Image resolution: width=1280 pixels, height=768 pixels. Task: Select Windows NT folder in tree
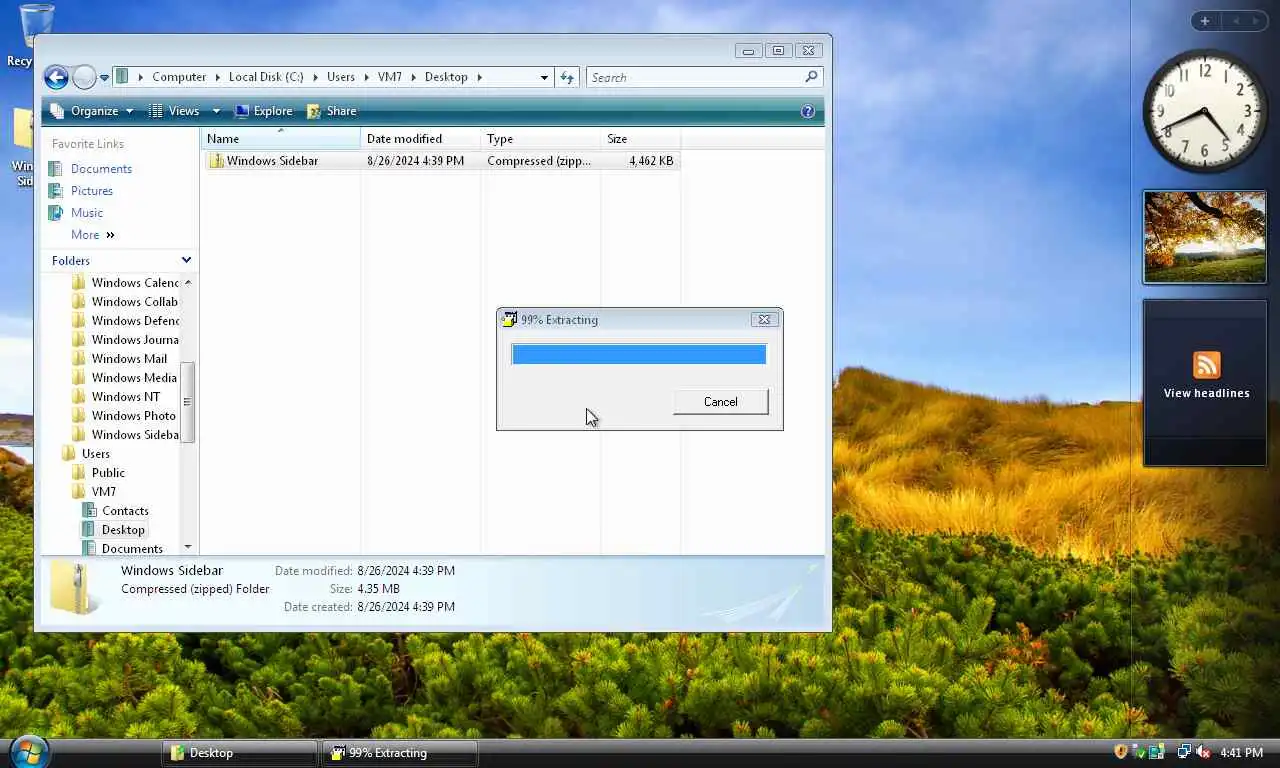pos(125,397)
